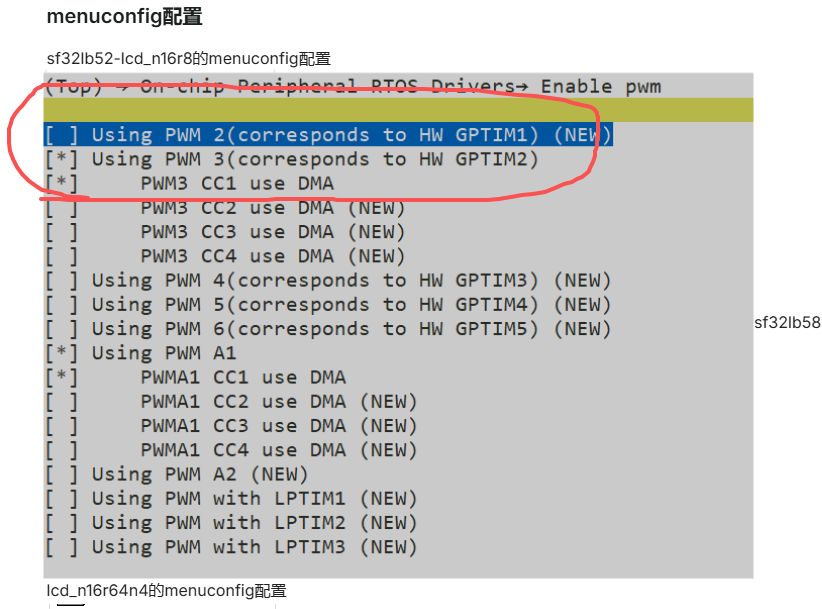Enable PWMA1 CC2 use DMA
This screenshot has height=609, width=822.
[x=61, y=401]
